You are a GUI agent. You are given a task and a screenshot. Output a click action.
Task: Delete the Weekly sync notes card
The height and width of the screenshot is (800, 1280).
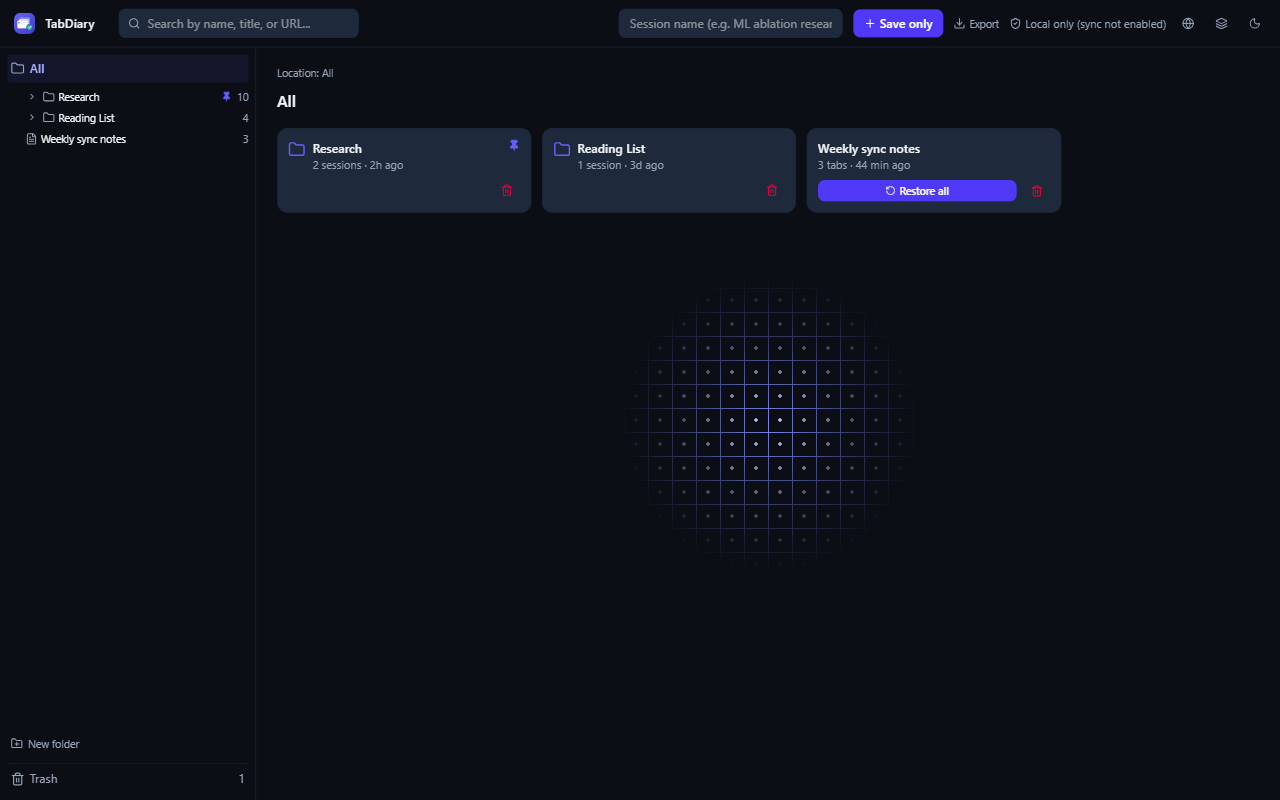(x=1037, y=190)
